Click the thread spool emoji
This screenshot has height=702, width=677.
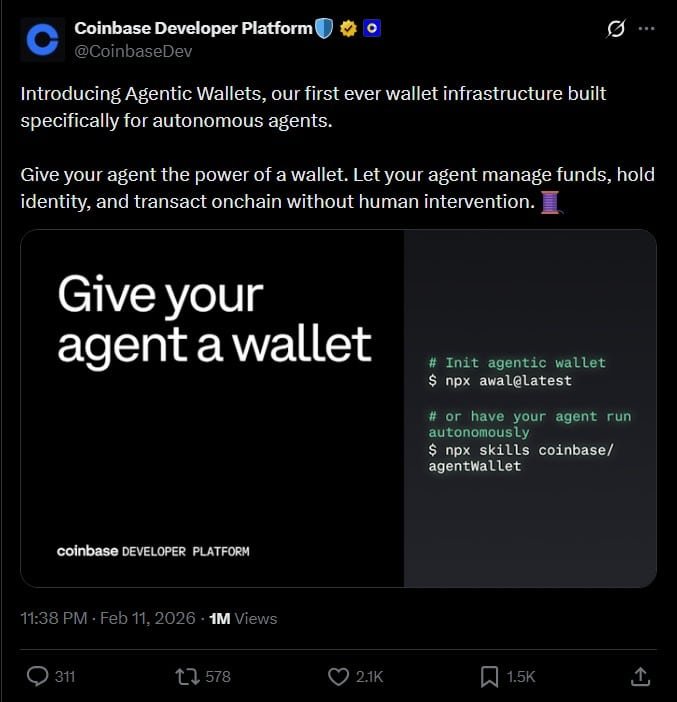pos(550,202)
